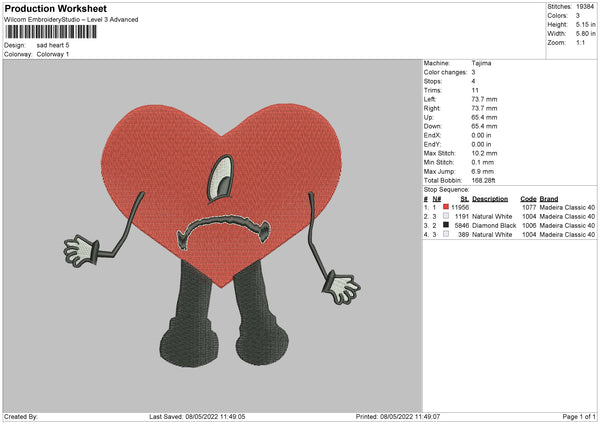Click the red color swatch in stop 1
The height and width of the screenshot is (424, 600).
click(445, 206)
